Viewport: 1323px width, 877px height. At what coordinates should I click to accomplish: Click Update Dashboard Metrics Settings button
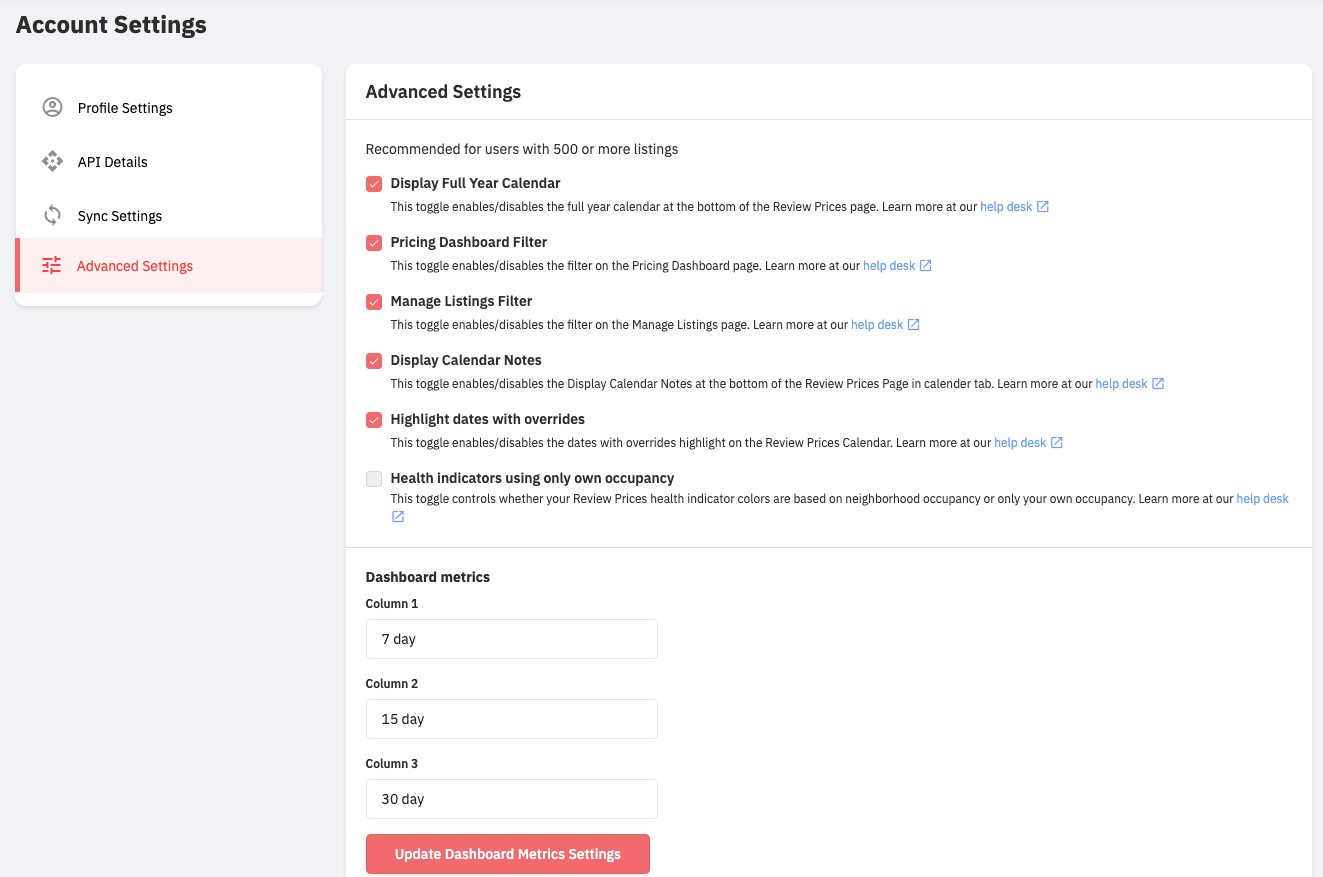click(508, 854)
